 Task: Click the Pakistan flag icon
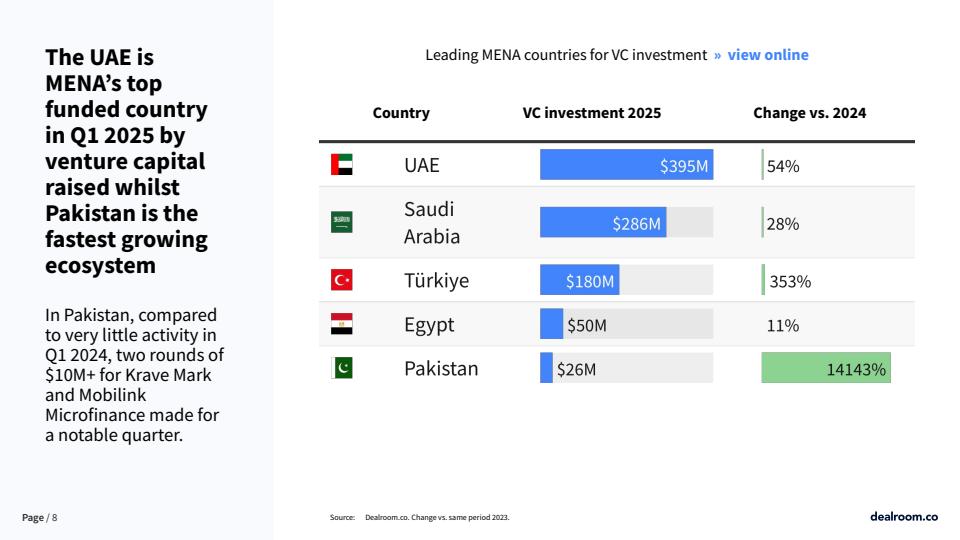[342, 368]
